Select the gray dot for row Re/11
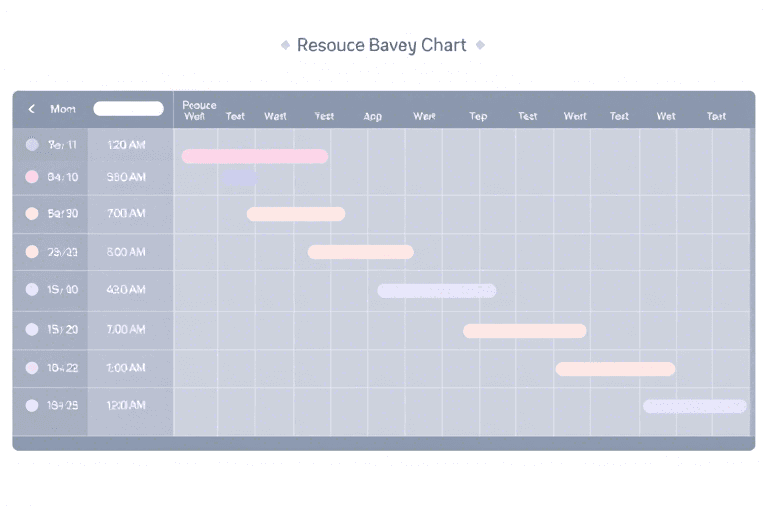 point(32,145)
